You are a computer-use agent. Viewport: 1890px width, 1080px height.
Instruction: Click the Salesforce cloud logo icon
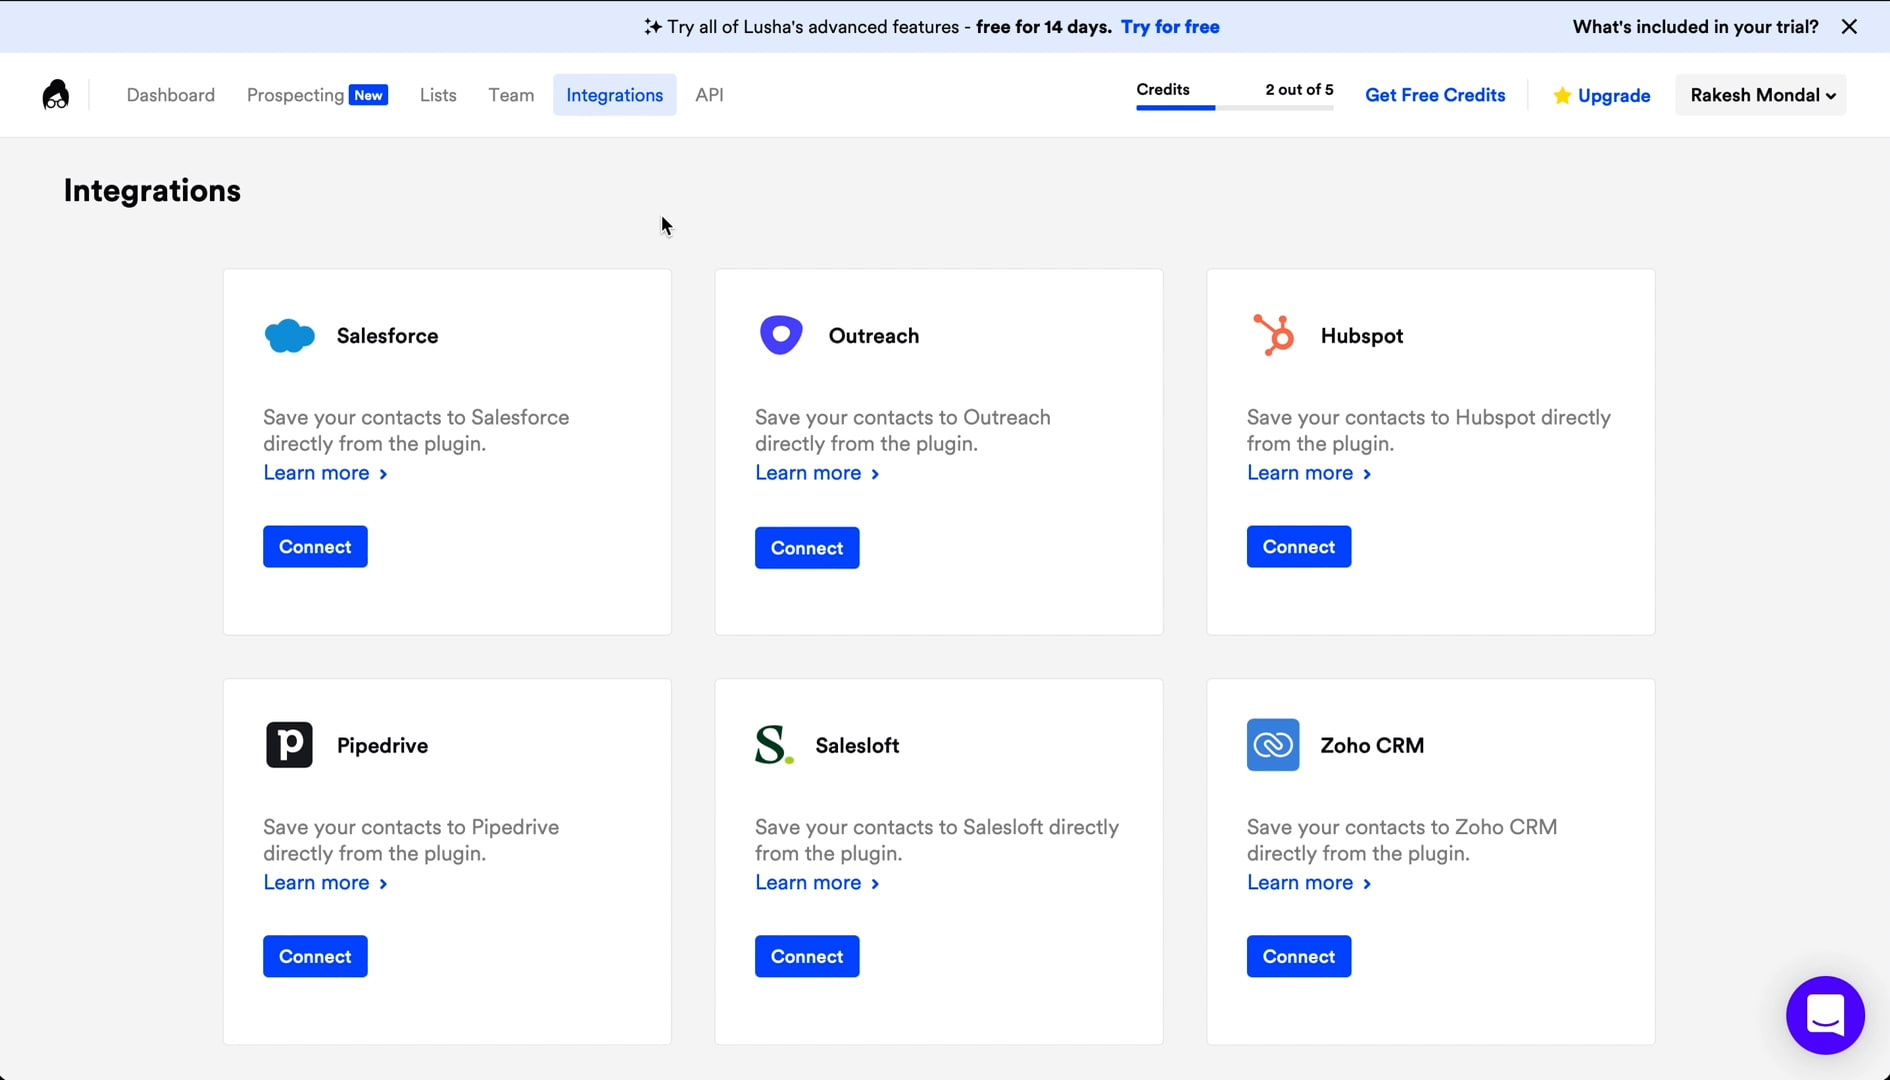point(289,336)
